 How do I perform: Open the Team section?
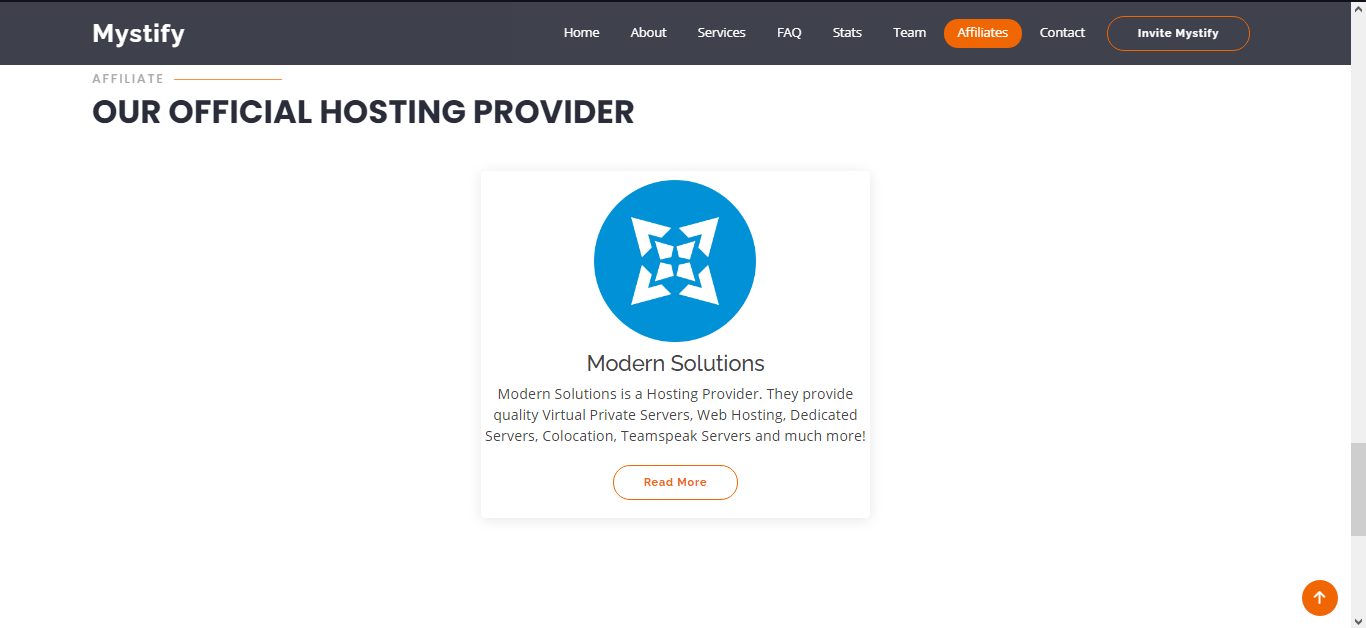coord(909,33)
